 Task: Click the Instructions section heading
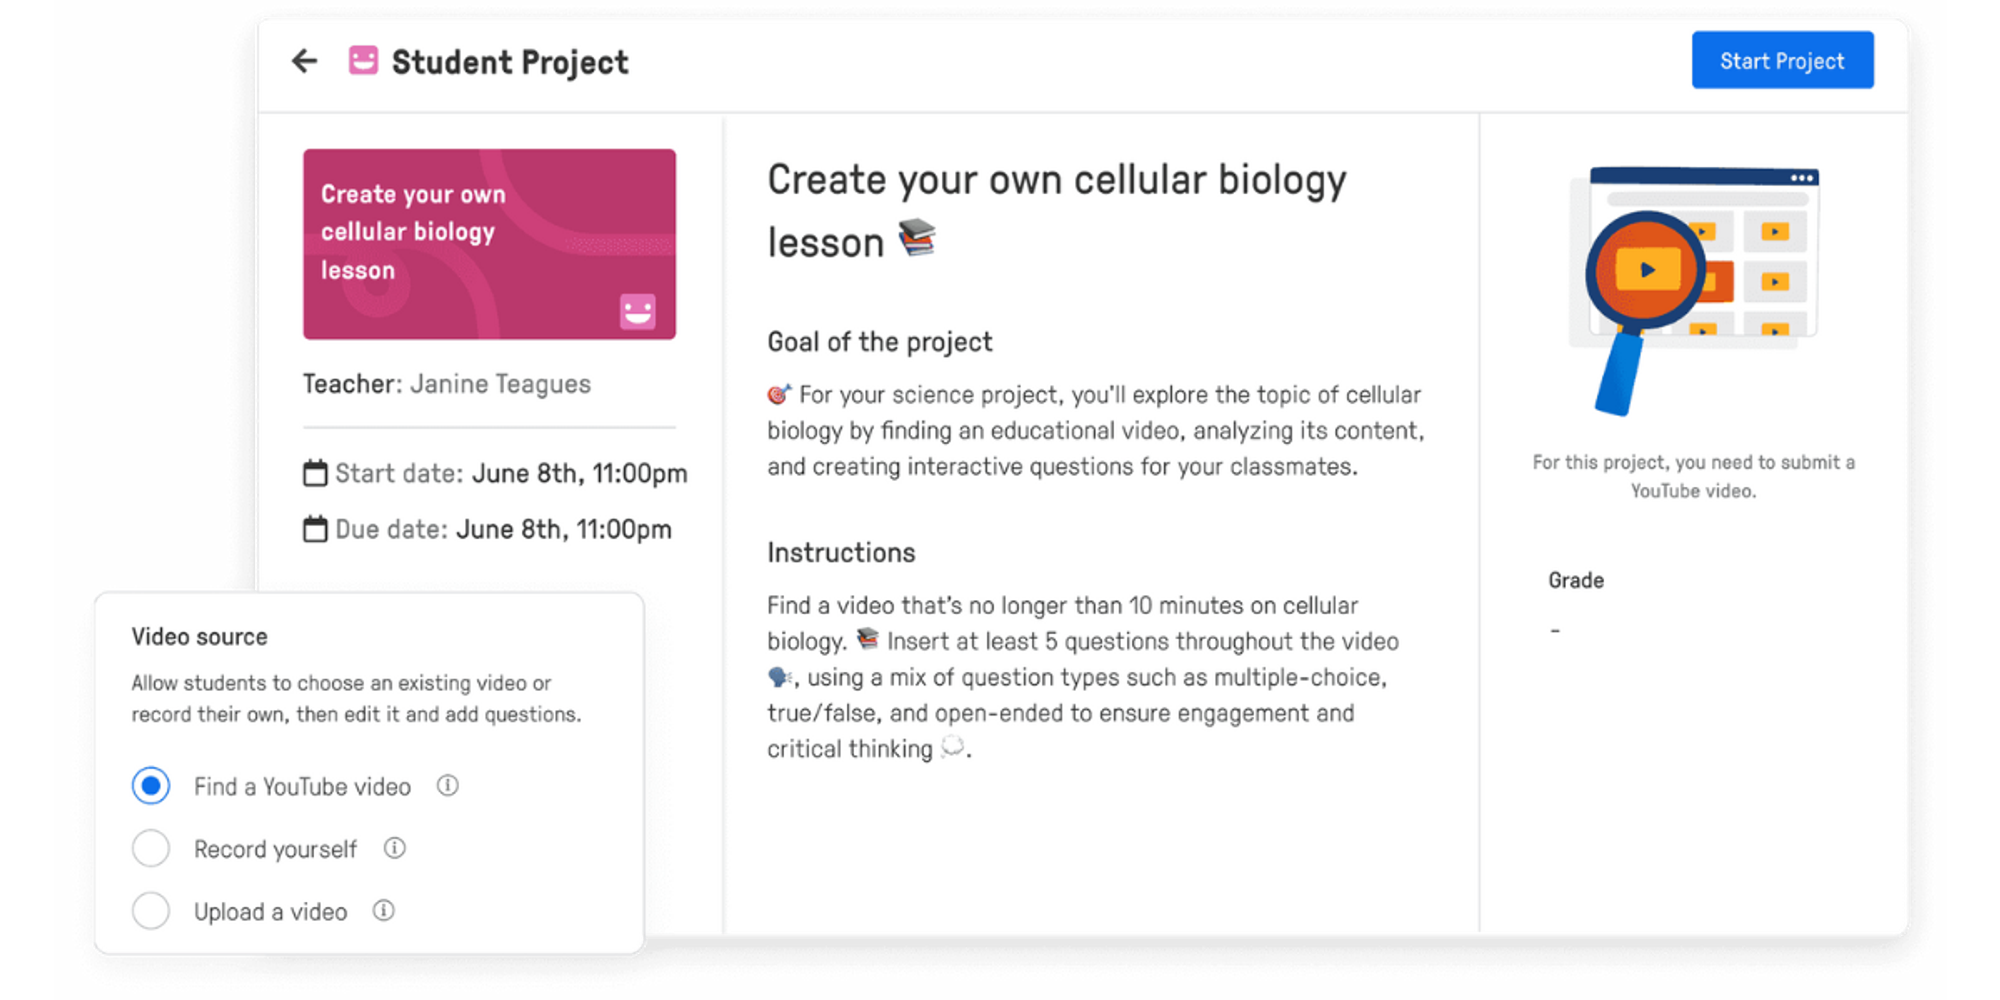841,551
